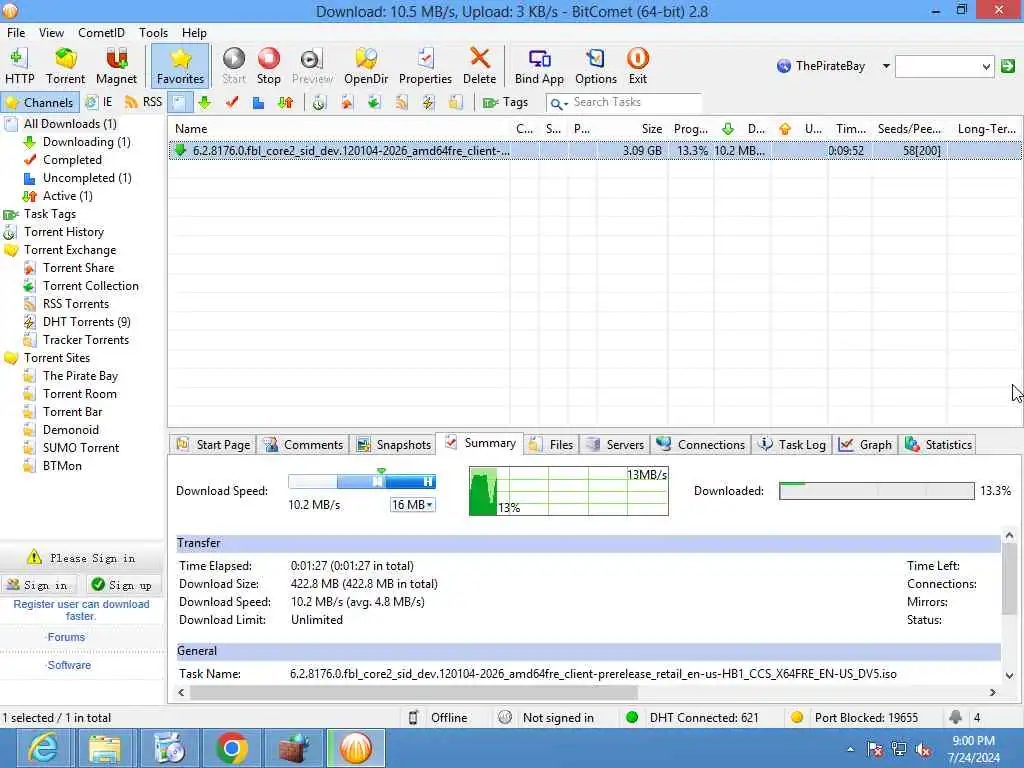
Task: Open the File menu
Action: coord(16,33)
